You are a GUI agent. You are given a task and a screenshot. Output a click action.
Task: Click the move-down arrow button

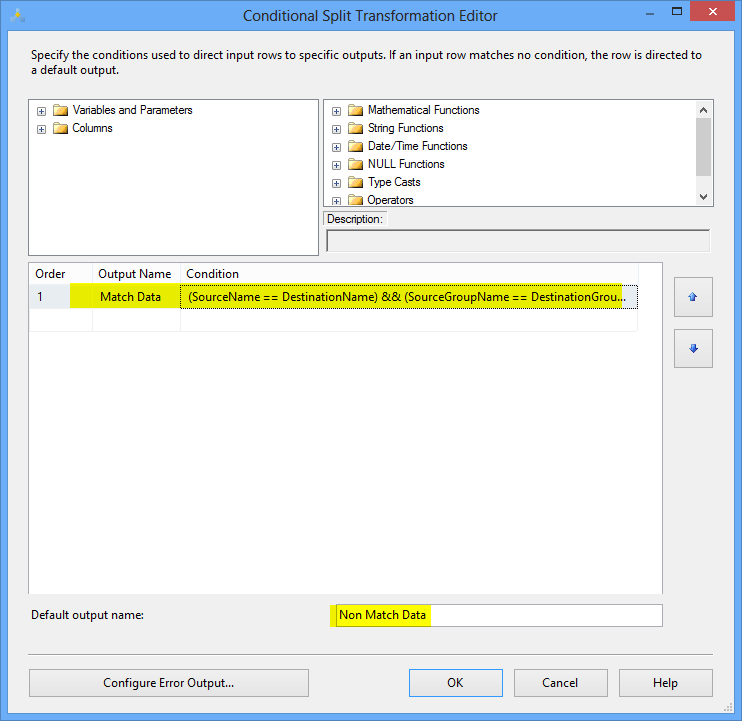click(x=693, y=349)
